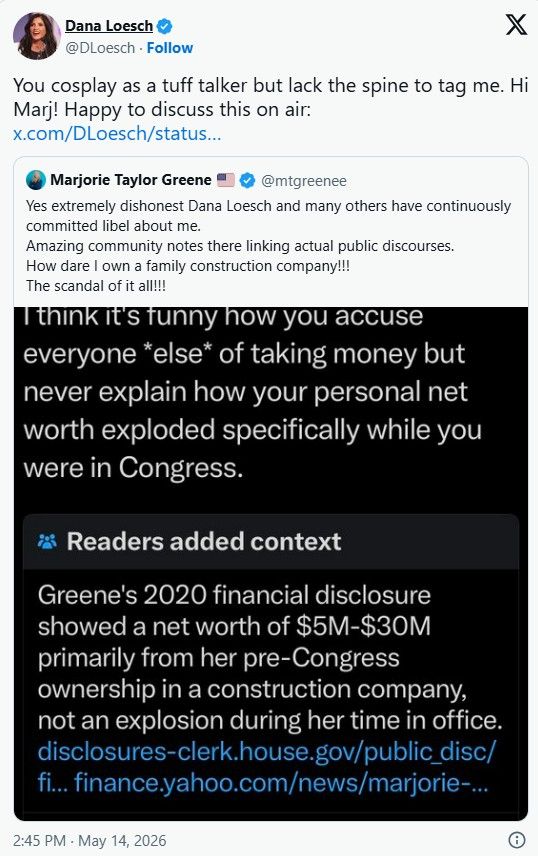This screenshot has width=538, height=856.
Task: Open the finance.yahoo.com news link
Action: 281,782
